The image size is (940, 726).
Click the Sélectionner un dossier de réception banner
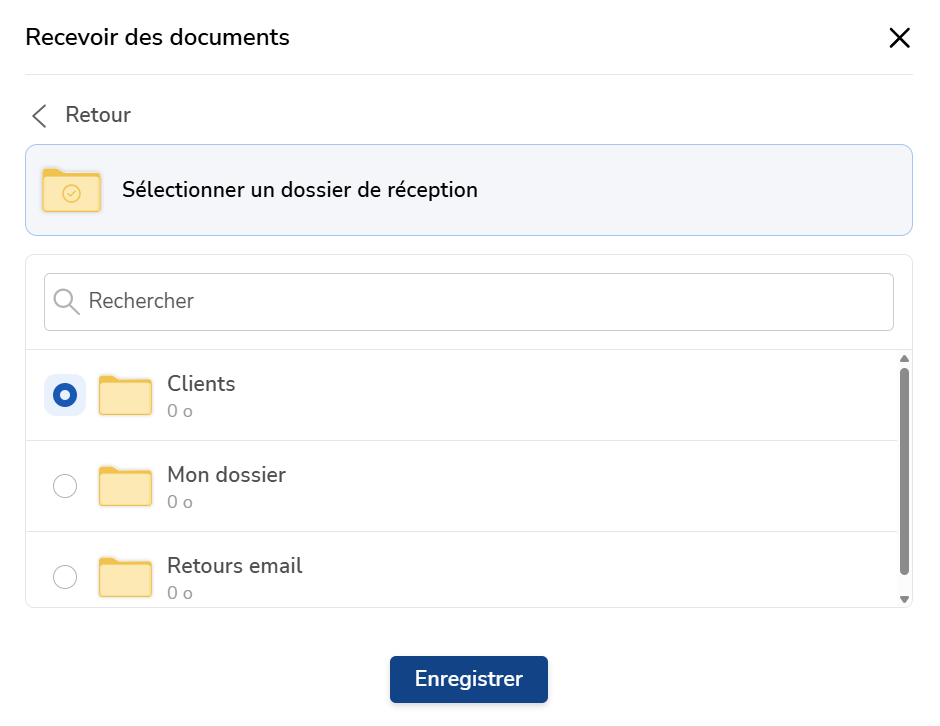tap(469, 190)
